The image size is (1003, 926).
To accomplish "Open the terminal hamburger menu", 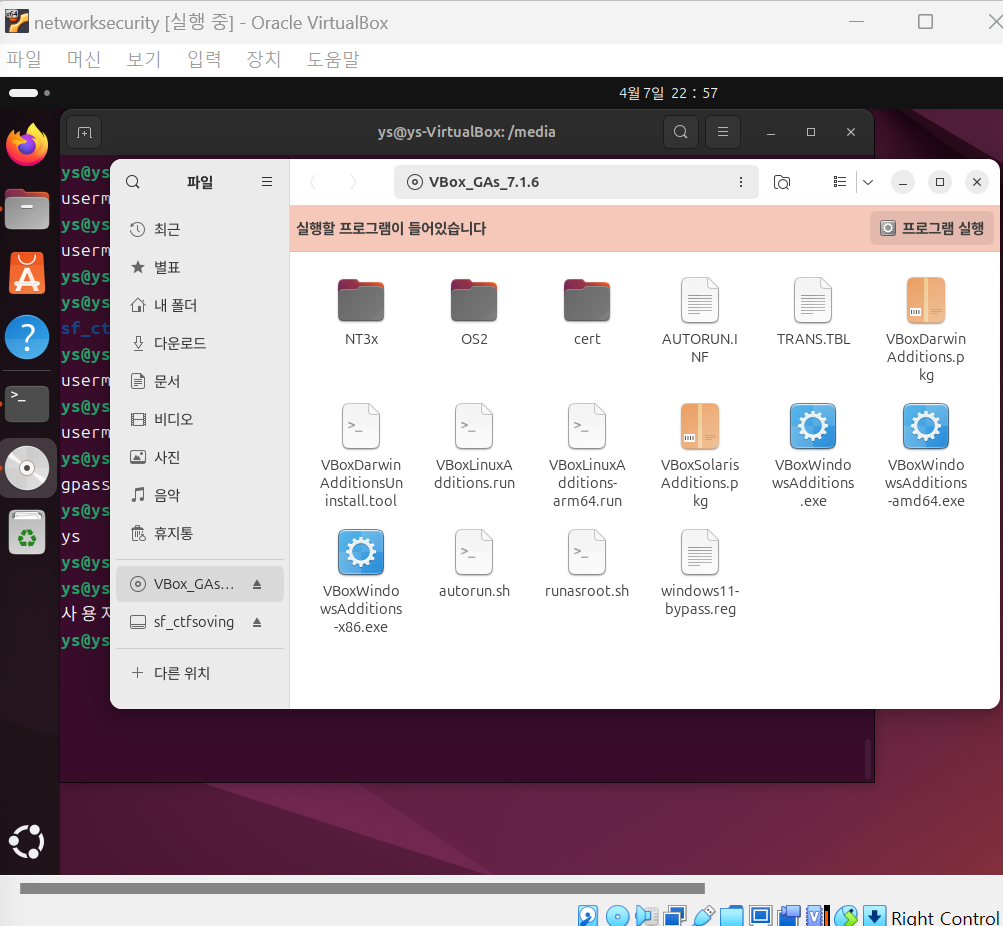I will (723, 132).
